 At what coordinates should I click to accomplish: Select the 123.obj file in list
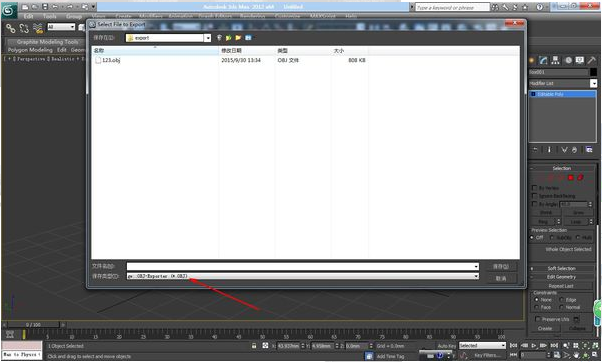click(111, 60)
